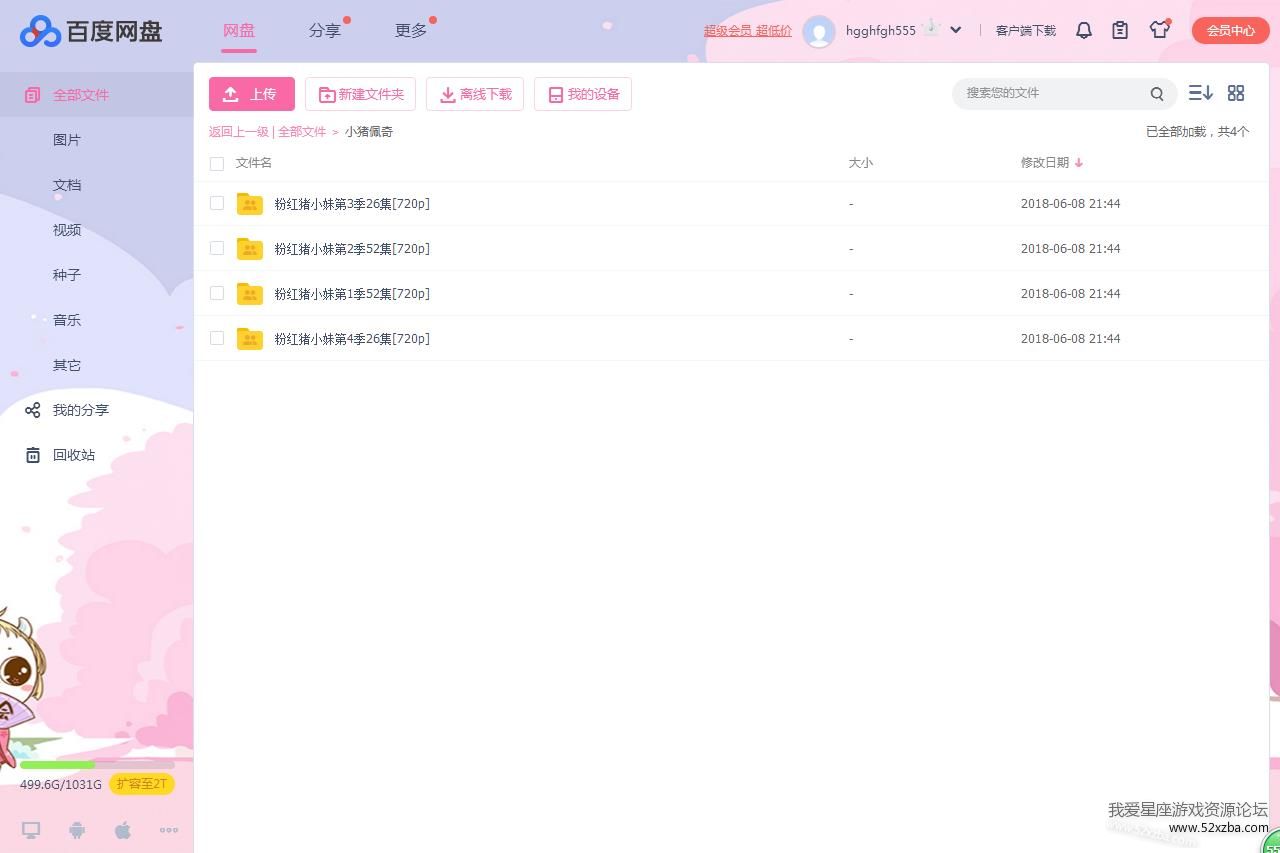Click the desktop client icon at sidebar bottom
This screenshot has height=853, width=1280.
[31, 830]
